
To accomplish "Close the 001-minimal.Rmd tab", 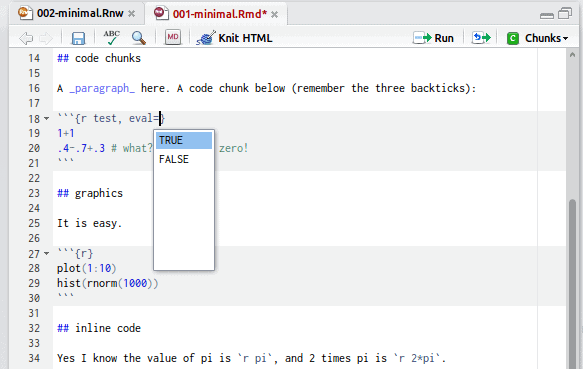I will point(274,15).
